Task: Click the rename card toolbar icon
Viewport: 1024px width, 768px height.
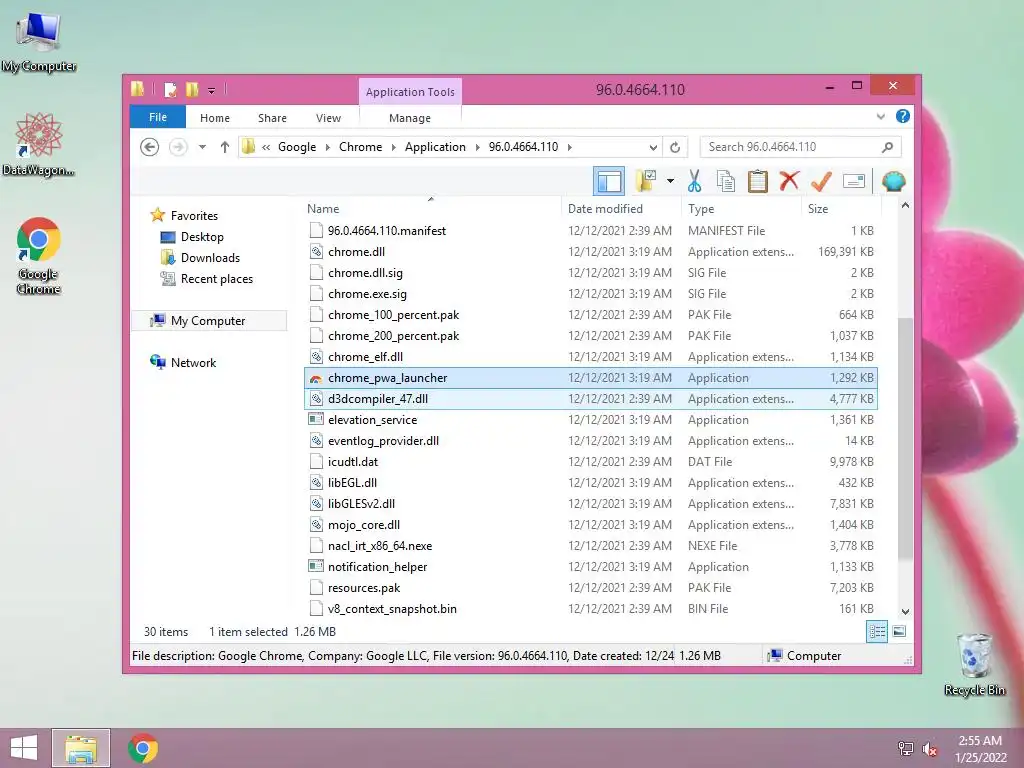Action: [854, 181]
